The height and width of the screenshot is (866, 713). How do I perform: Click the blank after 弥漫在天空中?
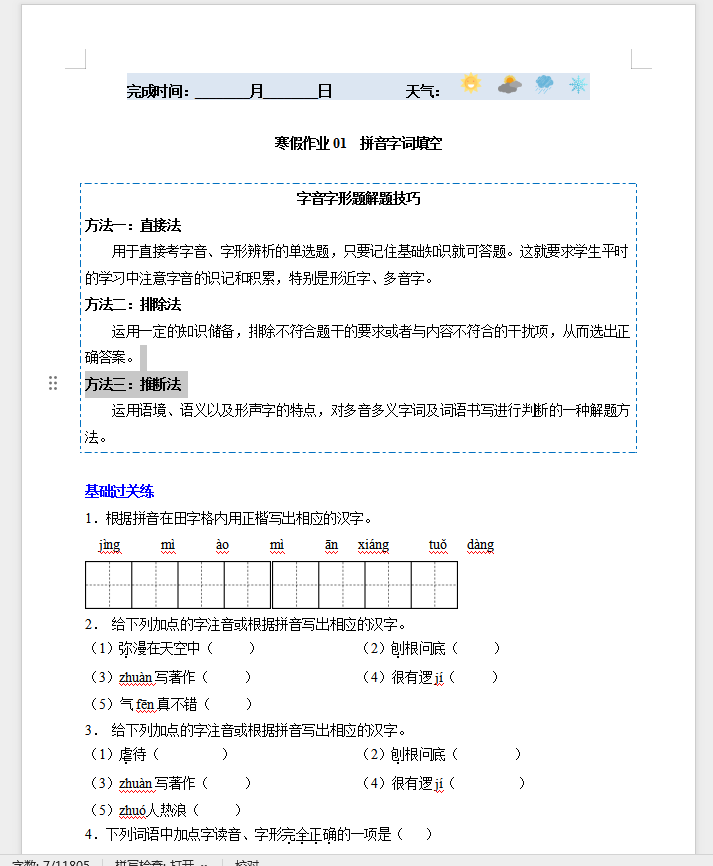coord(231,648)
